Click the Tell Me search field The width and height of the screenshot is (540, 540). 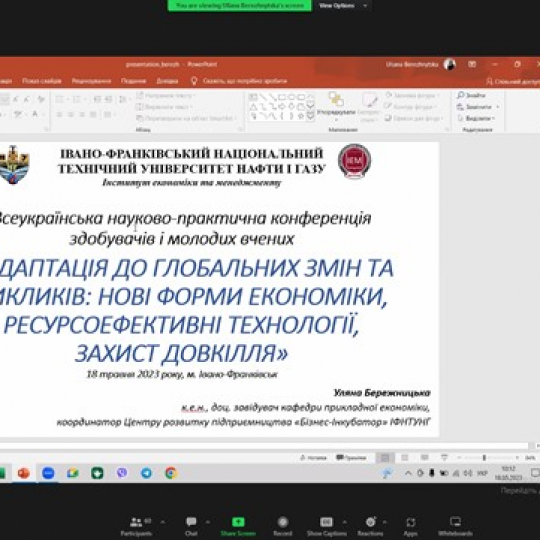click(x=239, y=81)
